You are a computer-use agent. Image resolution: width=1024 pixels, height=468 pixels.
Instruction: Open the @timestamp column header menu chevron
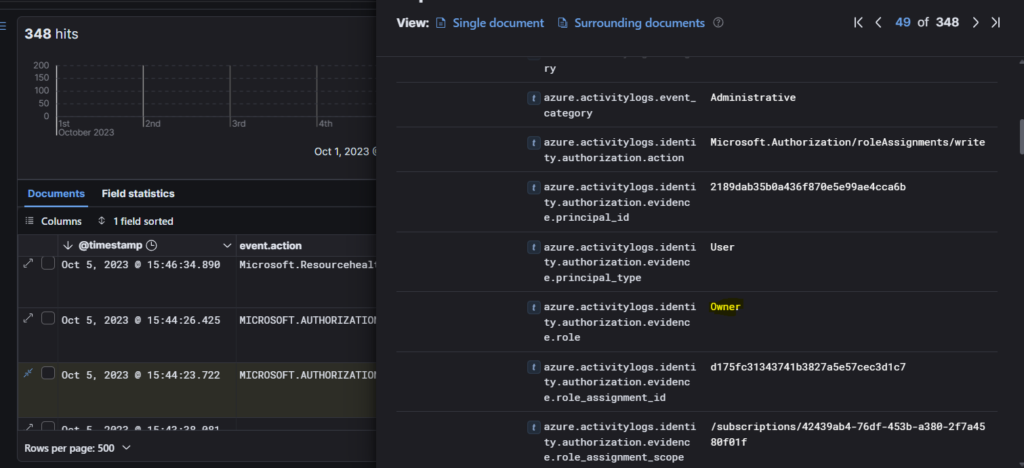click(x=226, y=245)
